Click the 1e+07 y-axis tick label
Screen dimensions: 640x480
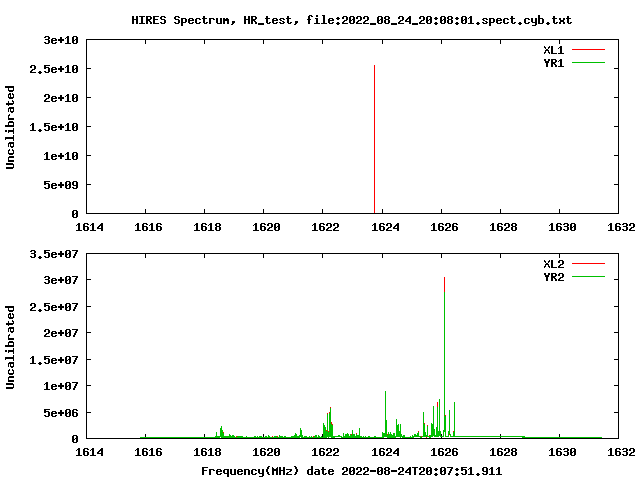(x=61, y=386)
